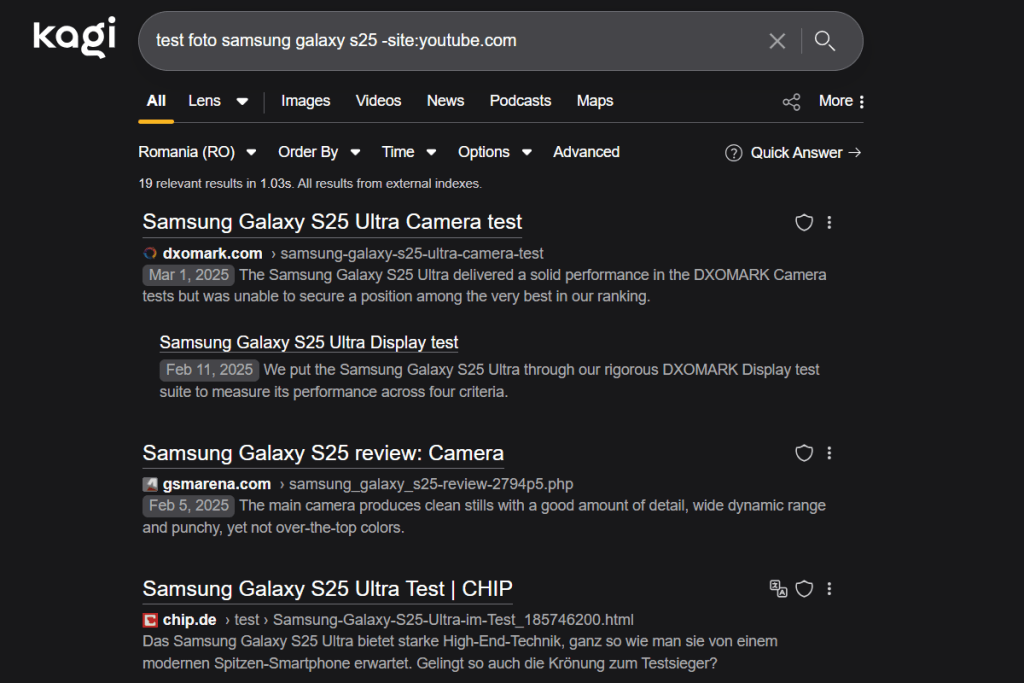Open three-dot menu for CHIP result
The height and width of the screenshot is (683, 1024).
[829, 589]
